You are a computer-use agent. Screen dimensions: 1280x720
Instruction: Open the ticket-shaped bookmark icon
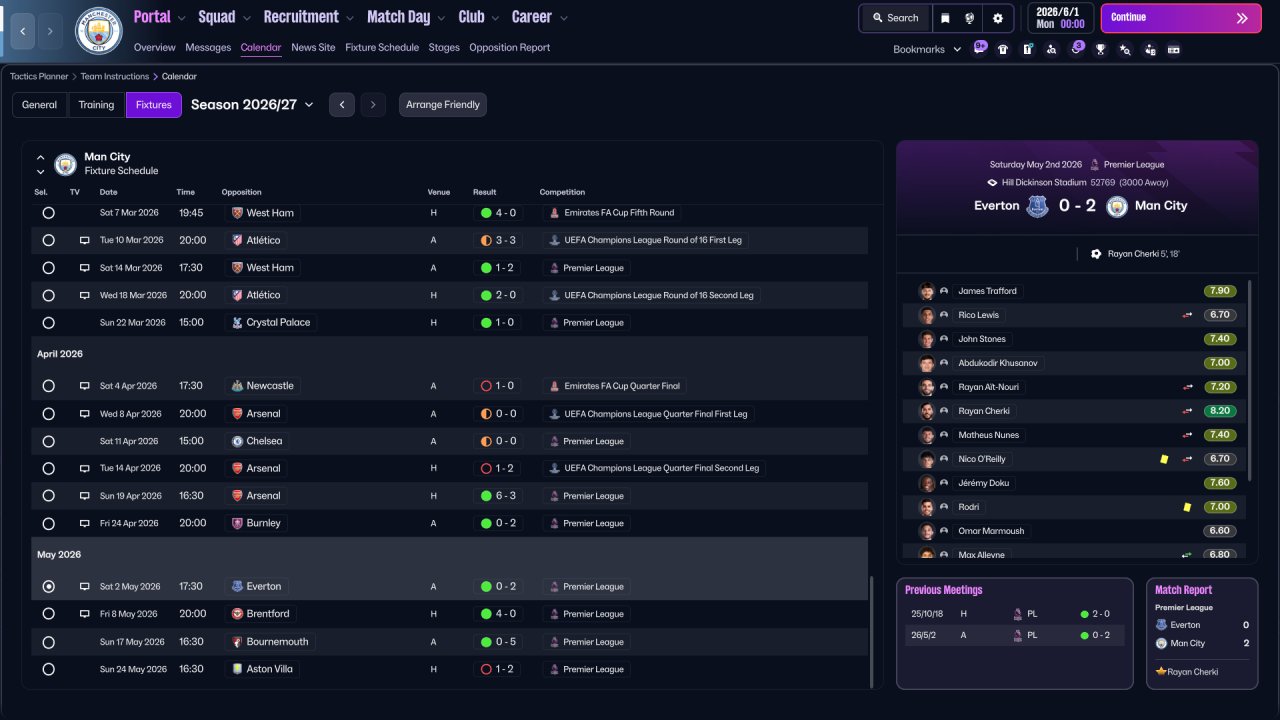point(1173,49)
